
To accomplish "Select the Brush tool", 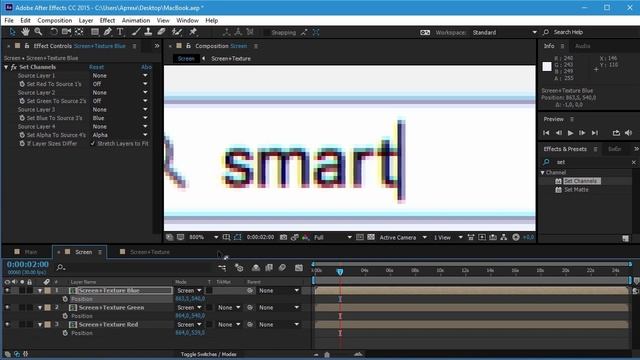I will click(x=136, y=32).
